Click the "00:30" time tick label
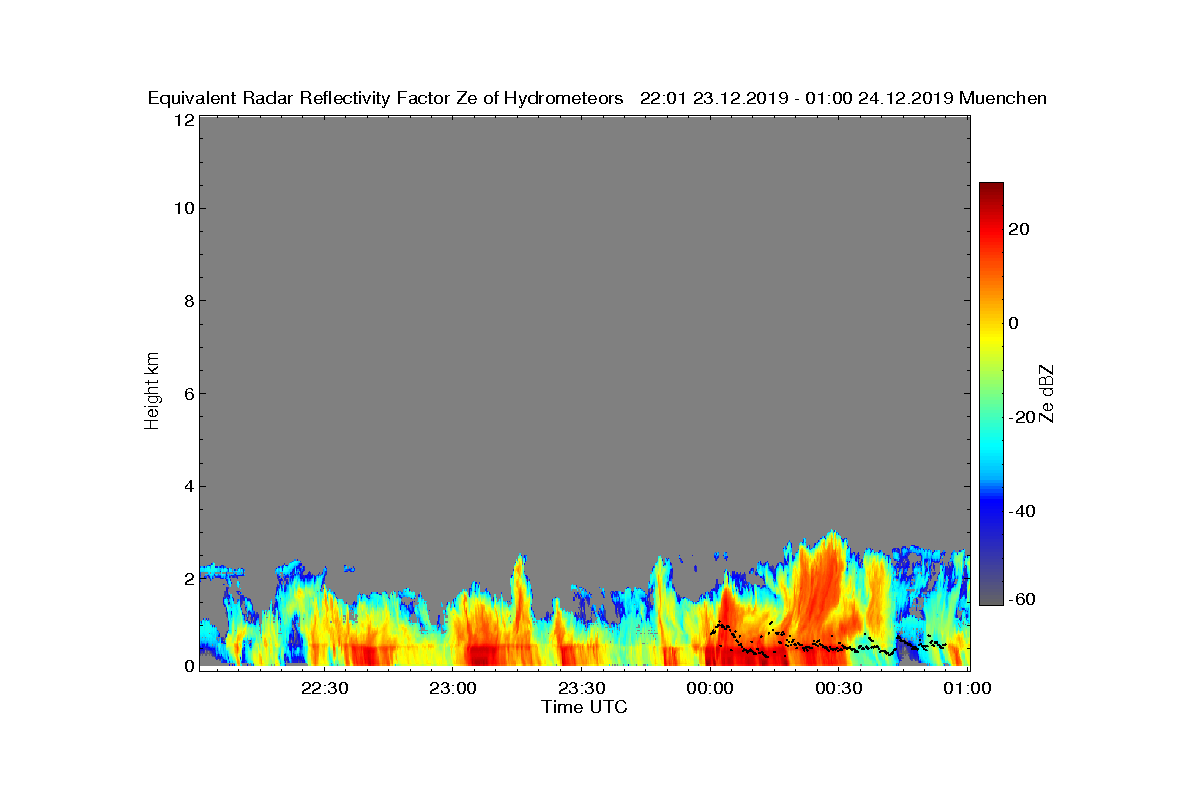This screenshot has height=800, width=1200. (x=838, y=687)
